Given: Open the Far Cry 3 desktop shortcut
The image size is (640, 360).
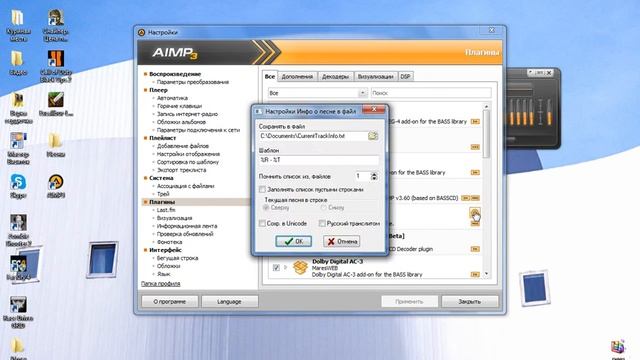Looking at the screenshot, I should click(x=19, y=267).
